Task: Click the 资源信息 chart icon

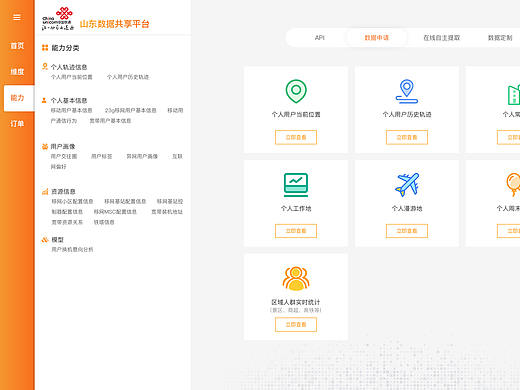Action: 45,191
